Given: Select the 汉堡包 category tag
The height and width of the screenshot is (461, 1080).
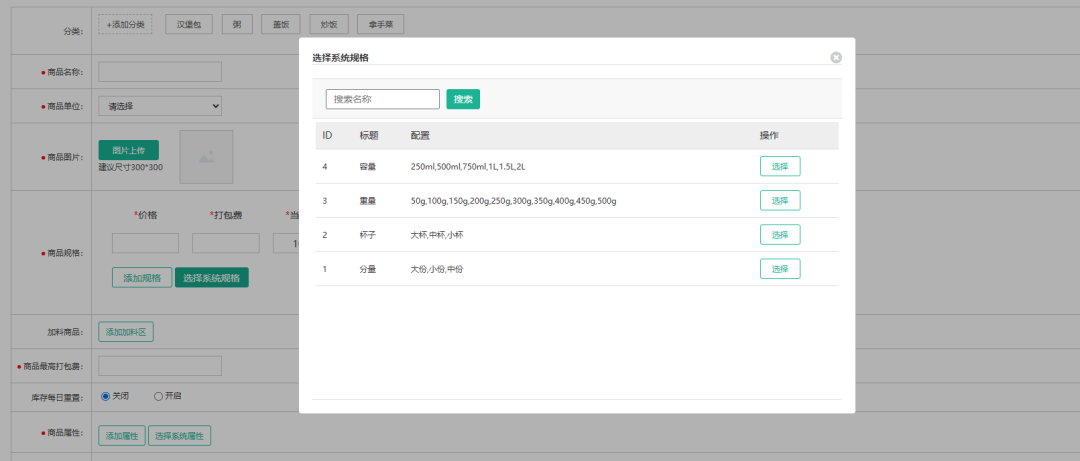Looking at the screenshot, I should click(x=189, y=24).
